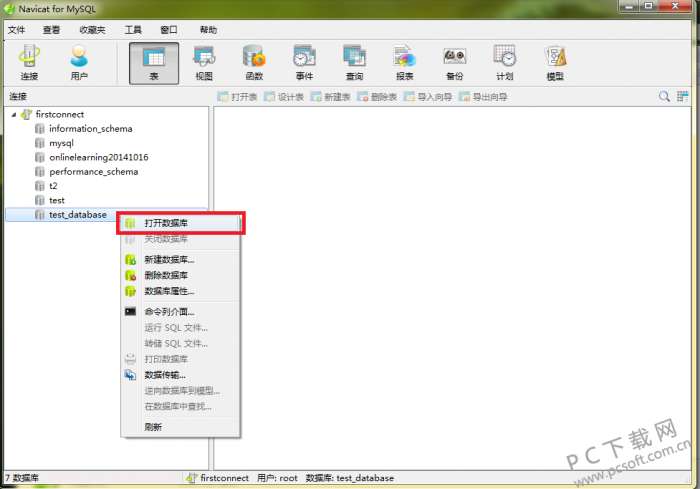Open the 帮助 (Help) menu
This screenshot has height=489, width=700.
pyautogui.click(x=208, y=30)
